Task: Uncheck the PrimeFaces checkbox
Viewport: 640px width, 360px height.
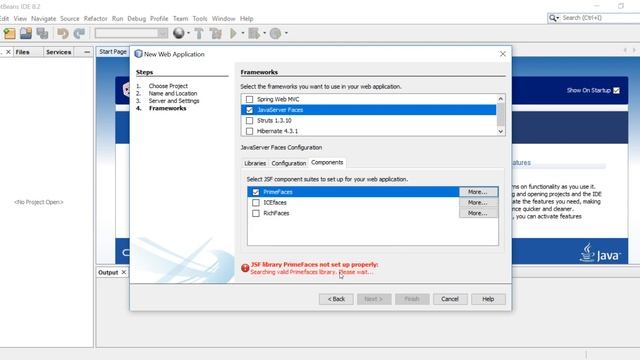Action: 256,192
